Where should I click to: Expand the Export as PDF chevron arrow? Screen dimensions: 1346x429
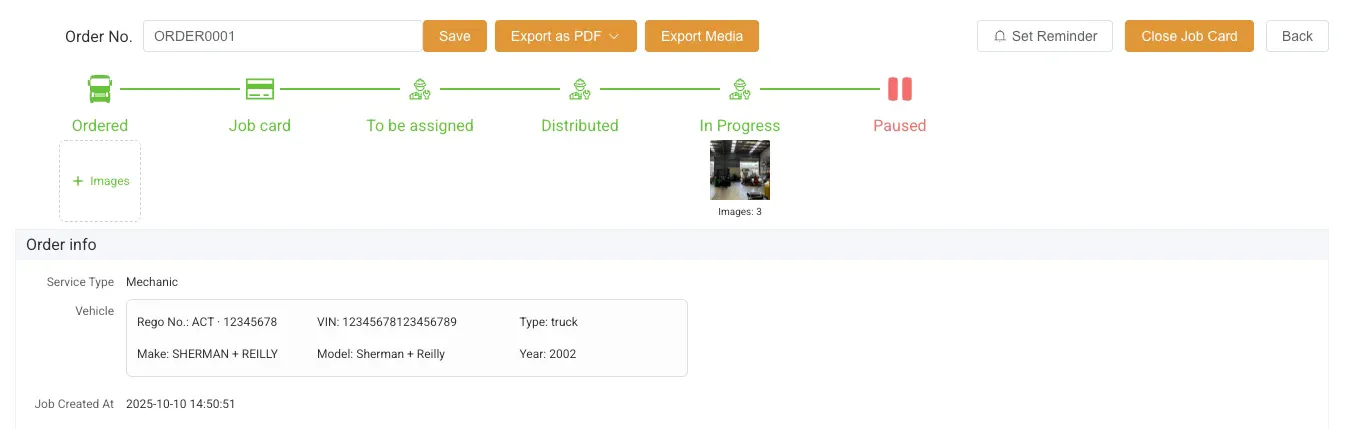614,36
